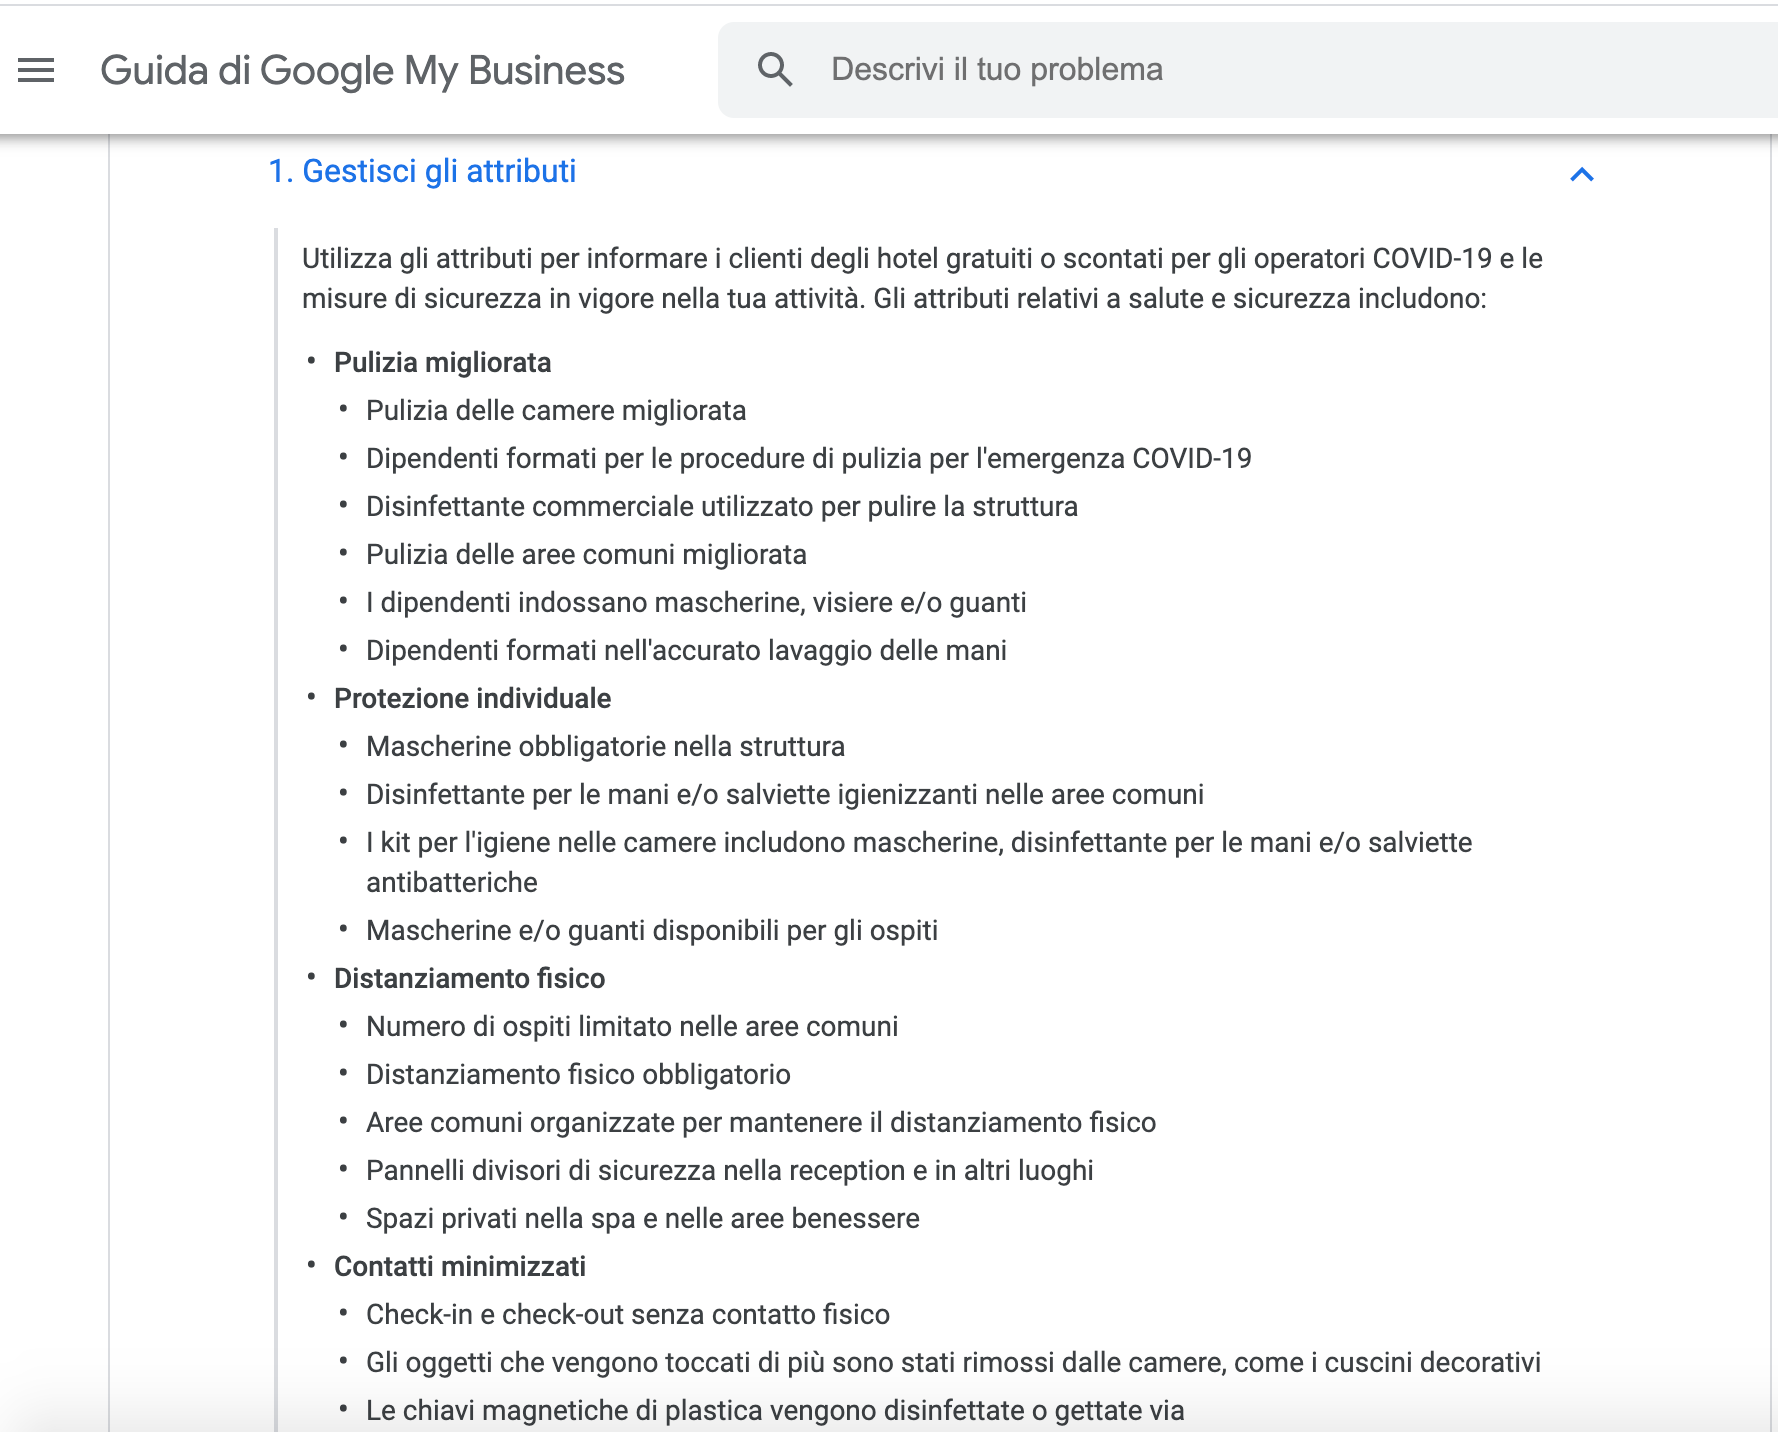This screenshot has height=1432, width=1778.
Task: Click the 'Protezione individuale' bold heading
Action: 472,698
